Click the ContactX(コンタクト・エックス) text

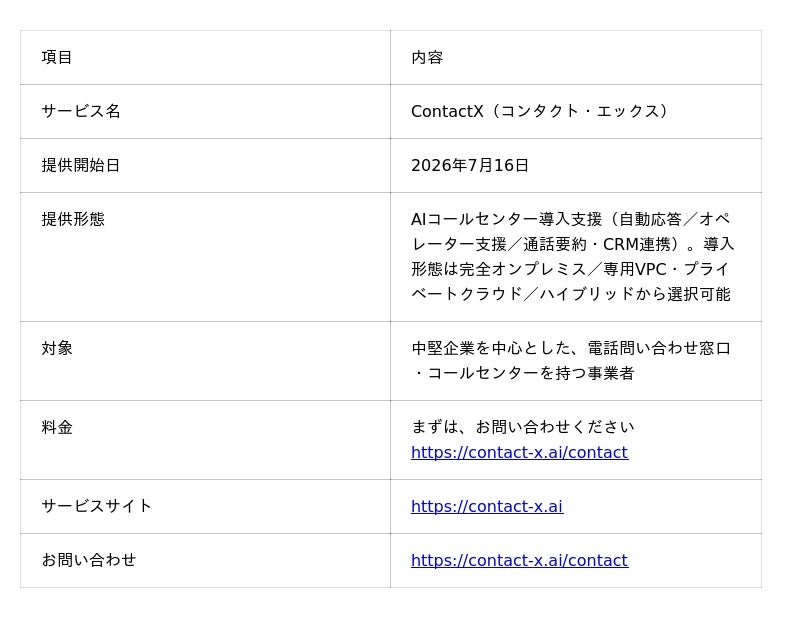pyautogui.click(x=540, y=111)
